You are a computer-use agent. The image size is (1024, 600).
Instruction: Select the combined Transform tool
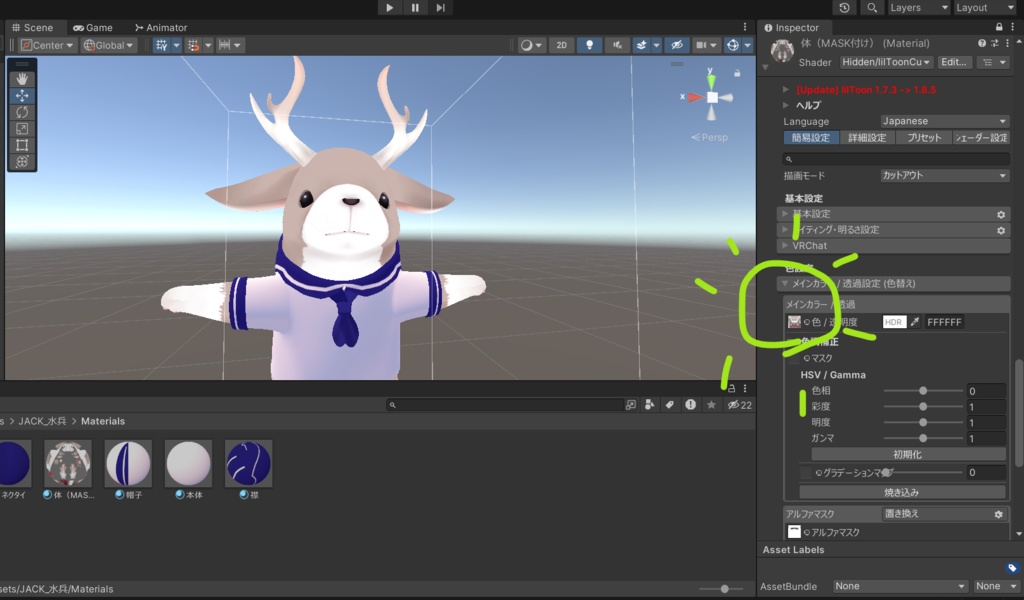coord(22,161)
